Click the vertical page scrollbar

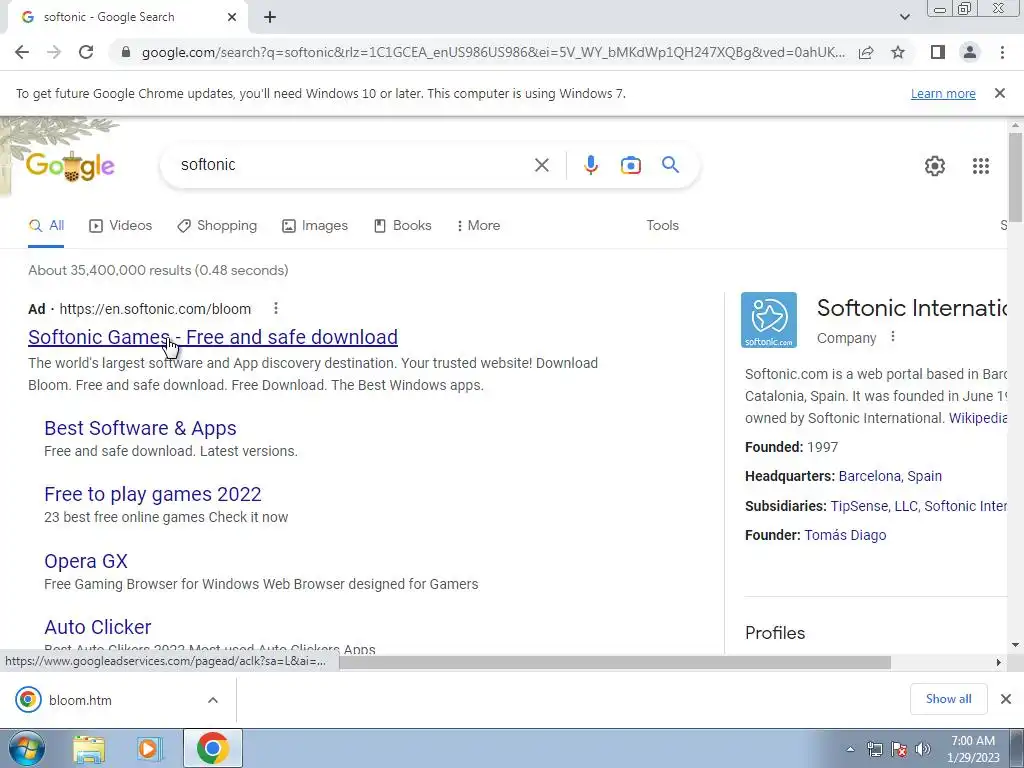(1015, 177)
